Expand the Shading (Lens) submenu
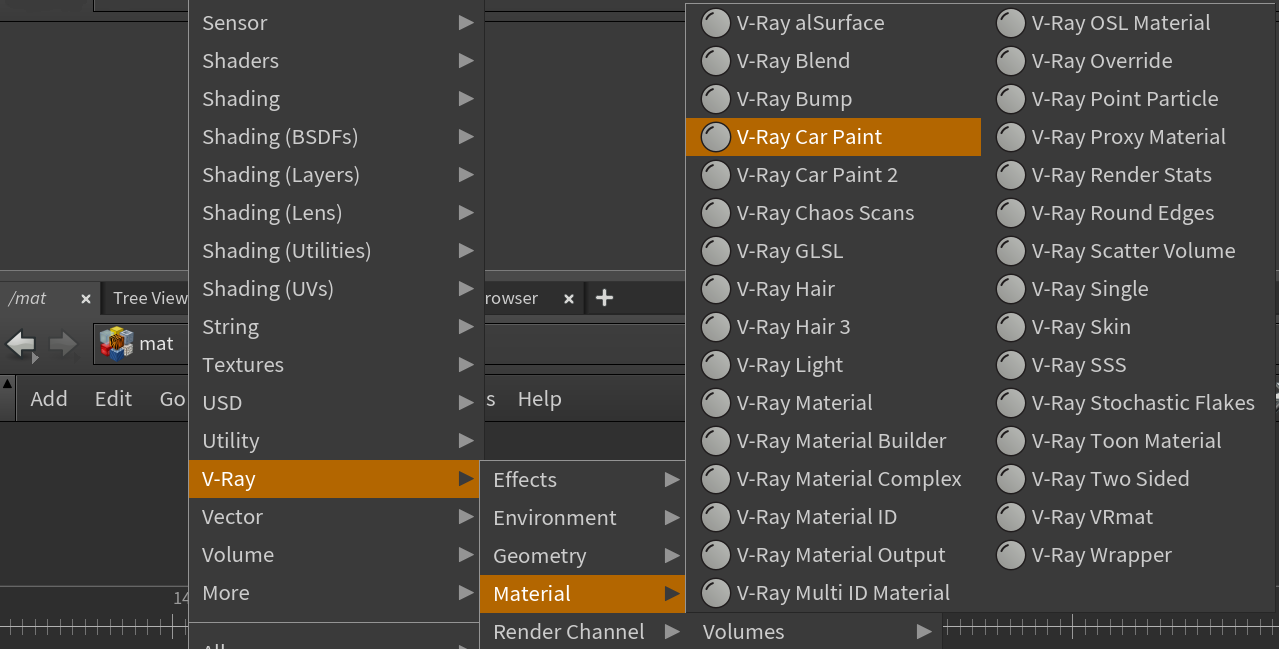 coord(336,213)
